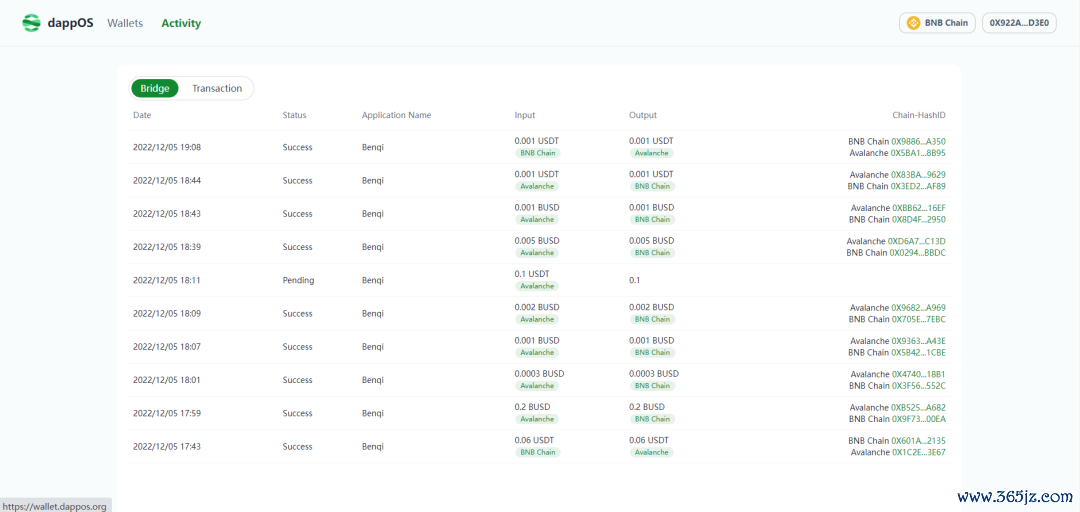This screenshot has width=1080, height=512.
Task: Go to the Activity page
Action: (x=181, y=23)
